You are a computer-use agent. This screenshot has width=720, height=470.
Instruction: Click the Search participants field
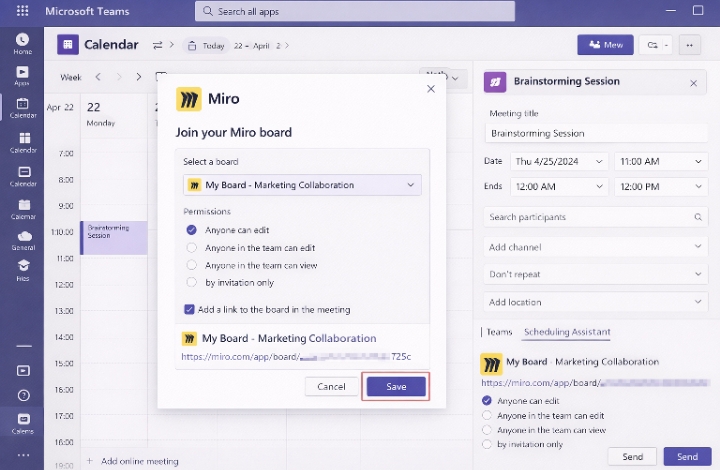(595, 217)
